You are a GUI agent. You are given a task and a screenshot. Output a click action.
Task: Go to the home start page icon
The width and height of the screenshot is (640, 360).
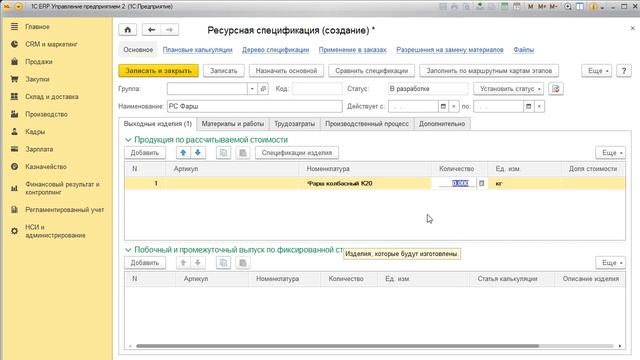pyautogui.click(x=128, y=30)
